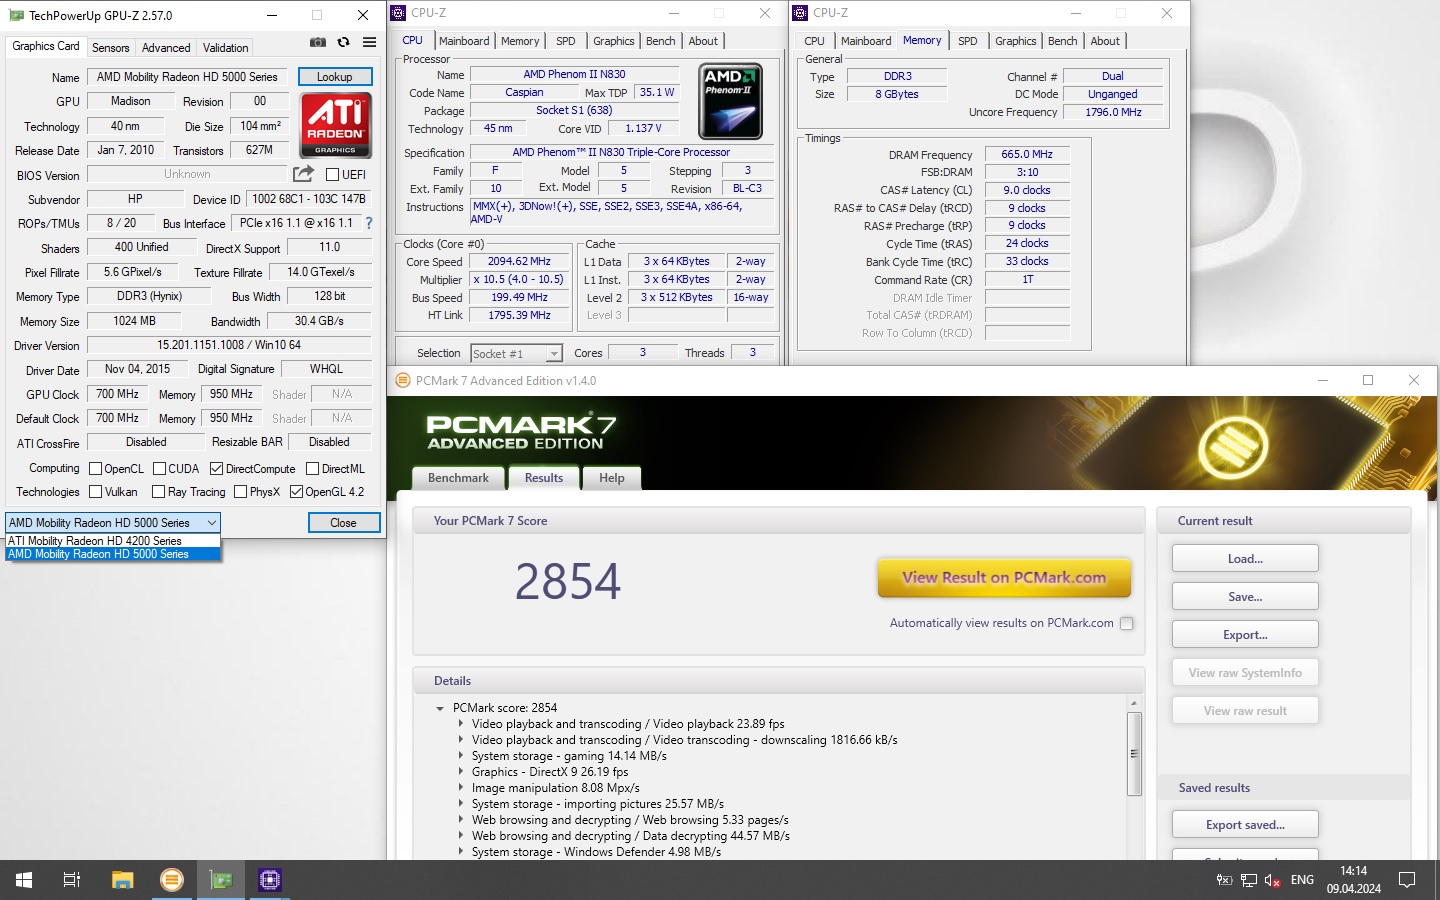Screen dimensions: 1440x900
Task: Enable automatically view results on PCMark.com
Action: (x=1127, y=623)
